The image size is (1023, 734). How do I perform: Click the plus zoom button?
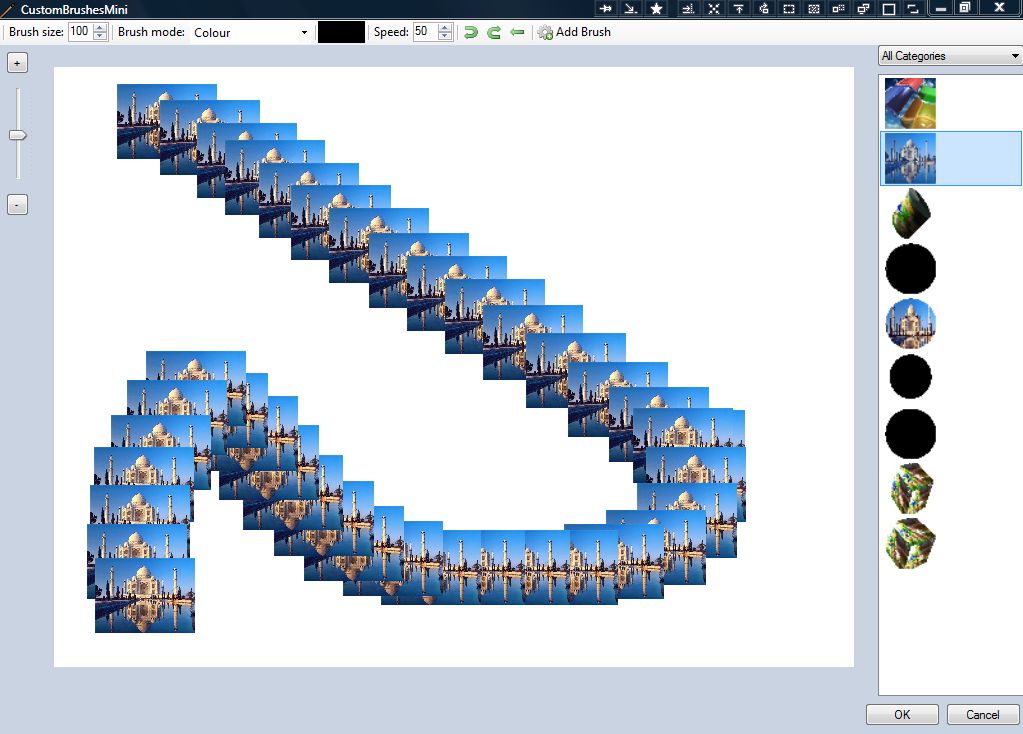(x=16, y=62)
